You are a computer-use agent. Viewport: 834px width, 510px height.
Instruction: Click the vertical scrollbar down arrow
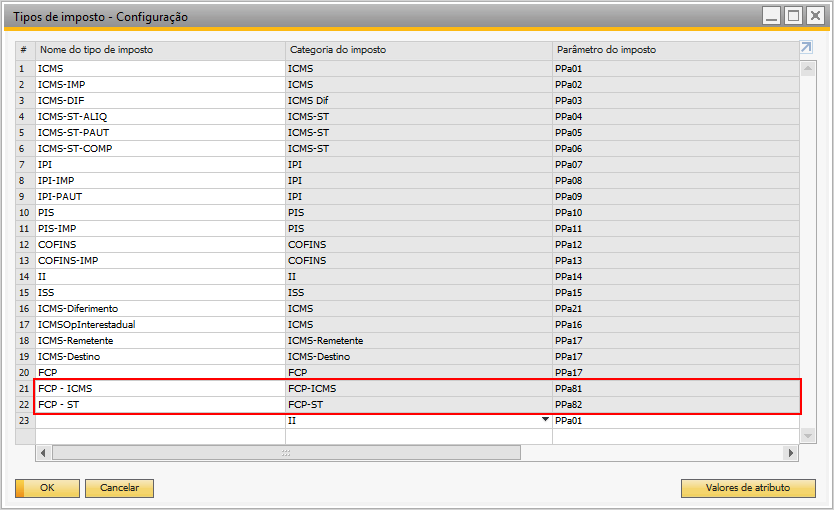(x=808, y=436)
